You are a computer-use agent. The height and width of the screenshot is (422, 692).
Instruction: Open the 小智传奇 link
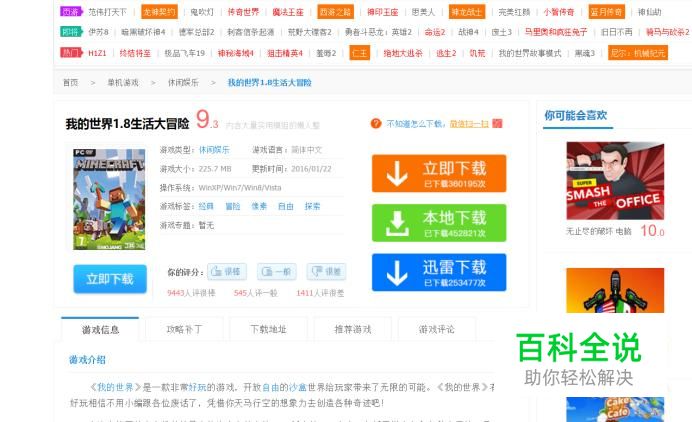tap(559, 12)
